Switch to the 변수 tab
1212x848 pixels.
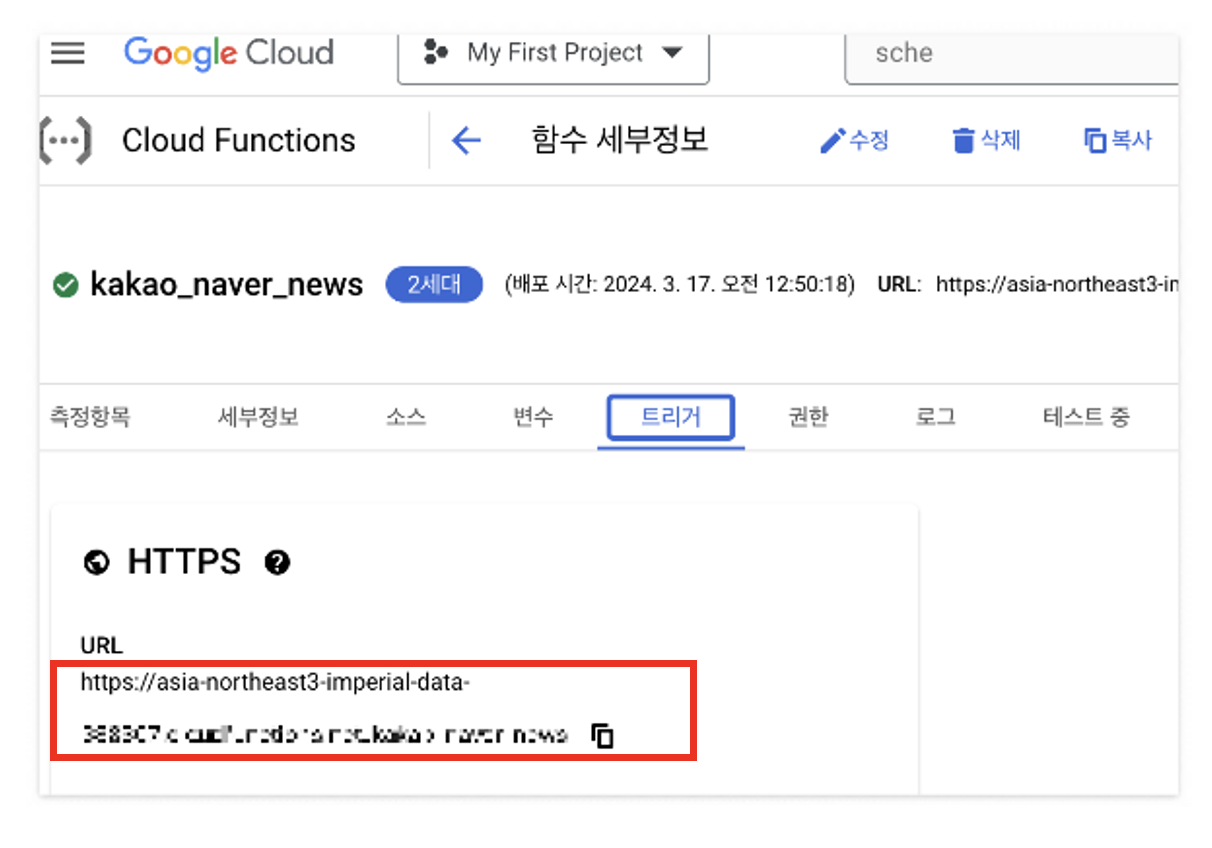point(534,417)
